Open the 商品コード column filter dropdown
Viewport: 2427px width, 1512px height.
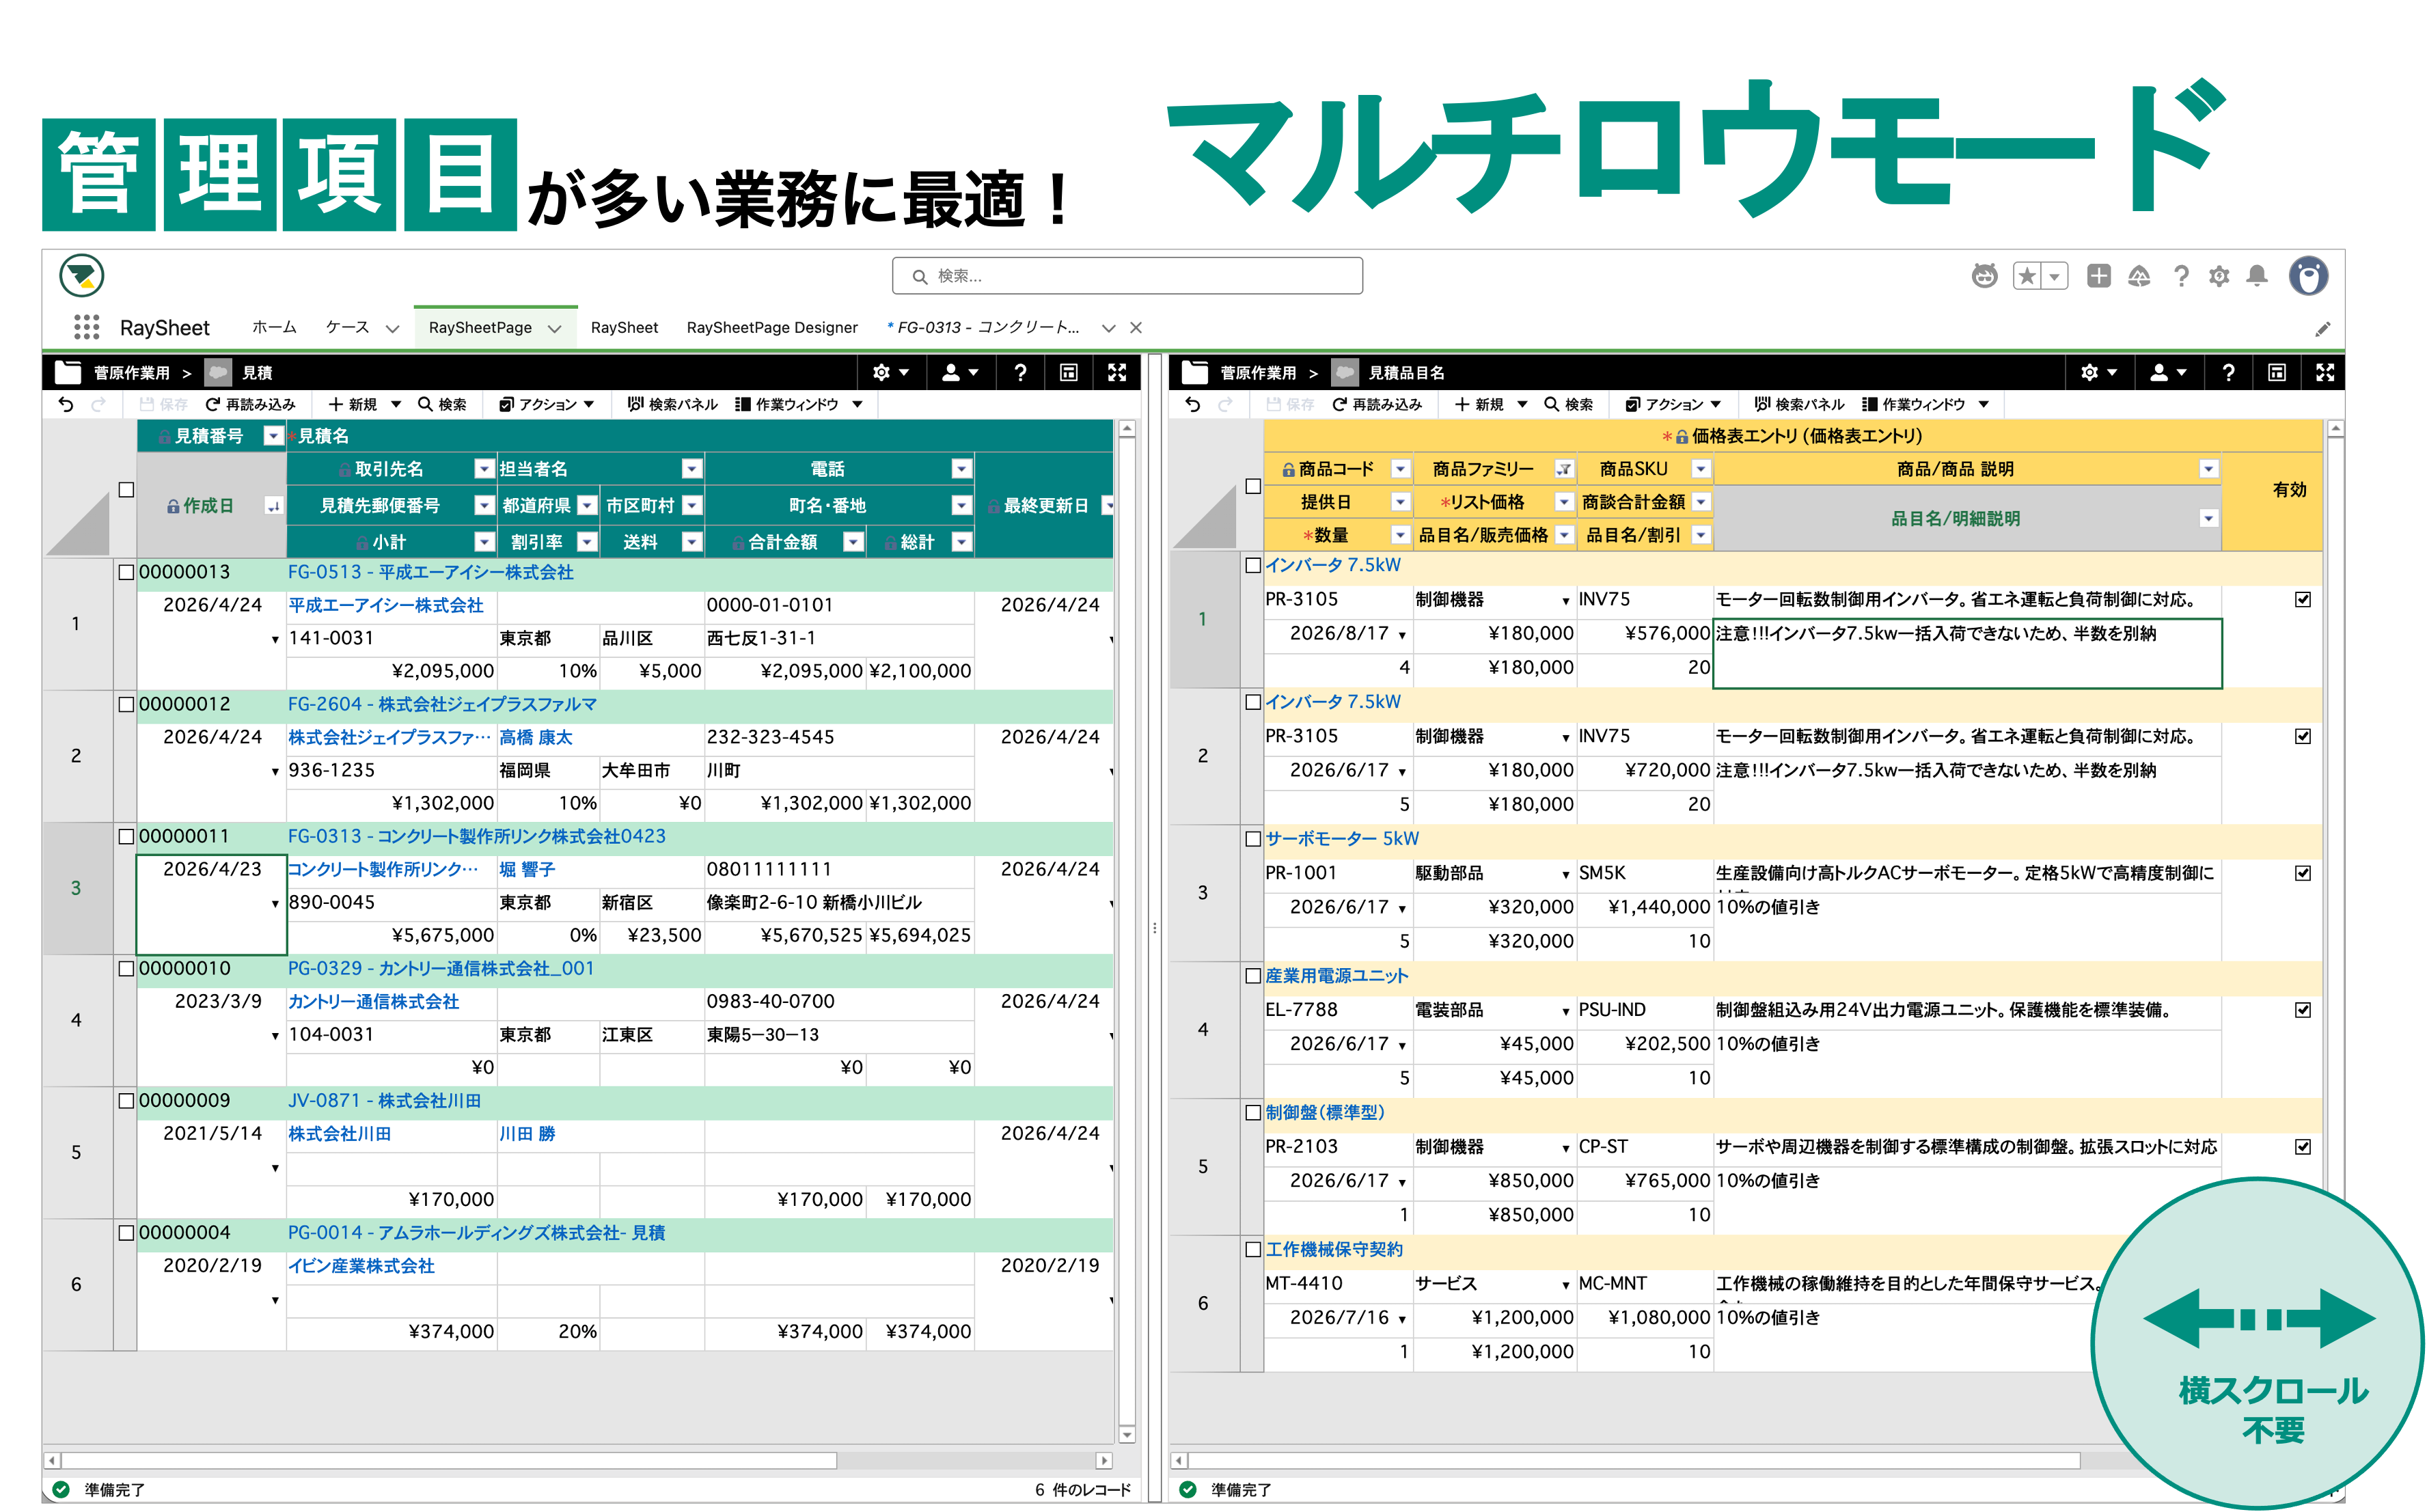tap(1400, 469)
